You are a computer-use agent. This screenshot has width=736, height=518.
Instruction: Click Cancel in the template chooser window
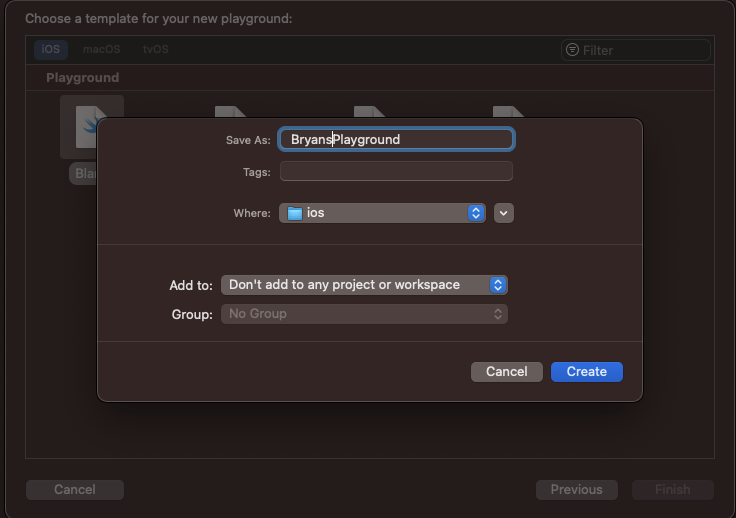pyautogui.click(x=75, y=489)
